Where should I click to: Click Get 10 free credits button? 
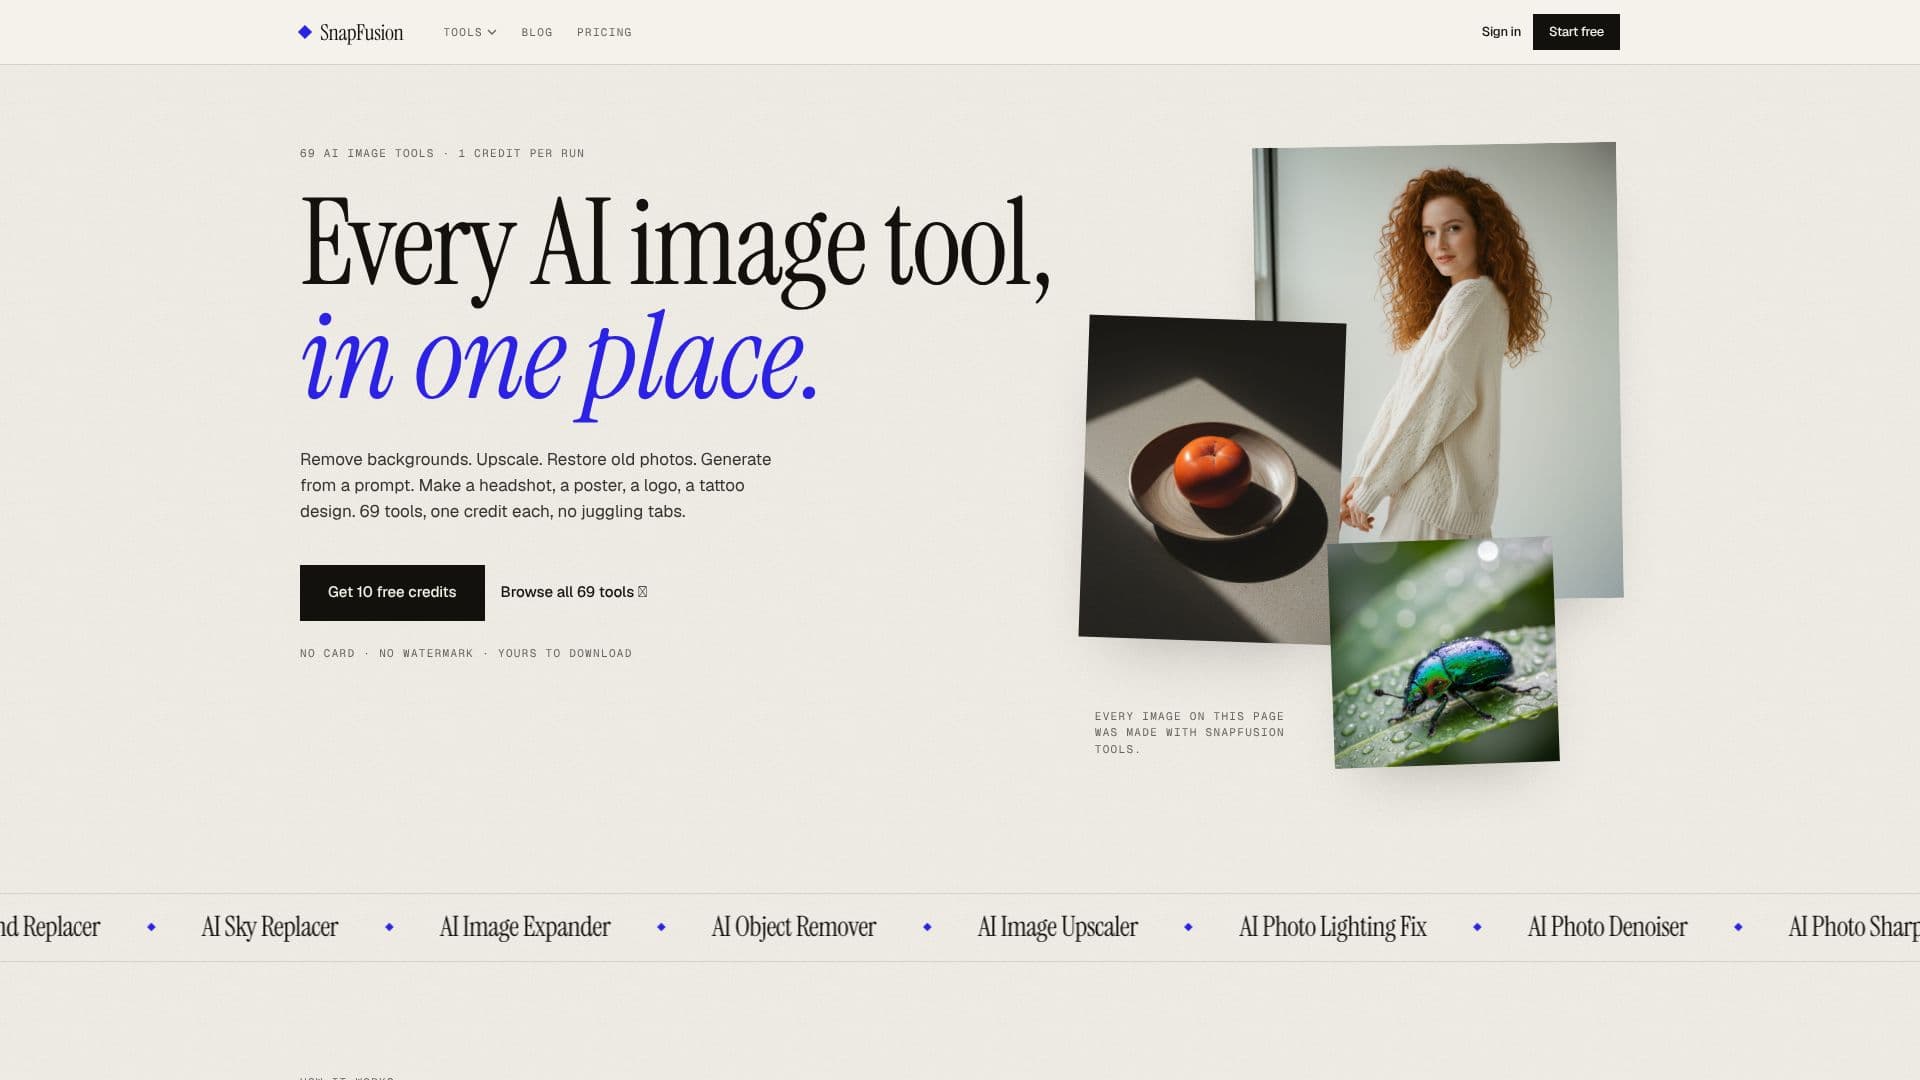[392, 592]
